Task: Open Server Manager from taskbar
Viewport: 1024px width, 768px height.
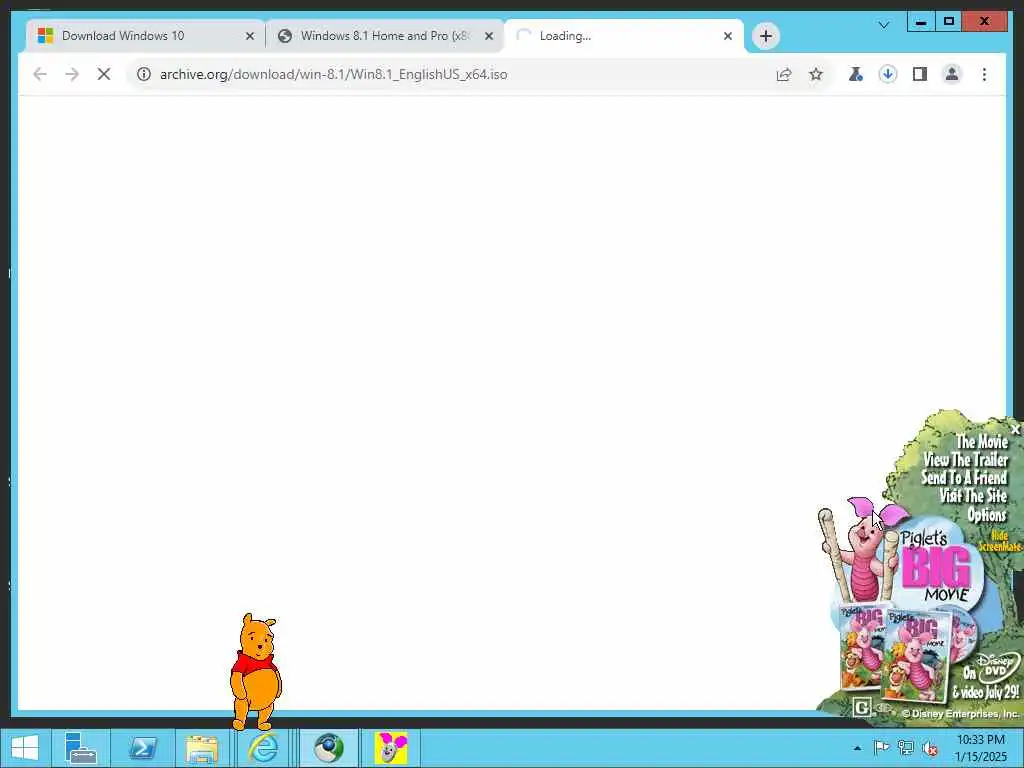Action: tap(80, 748)
